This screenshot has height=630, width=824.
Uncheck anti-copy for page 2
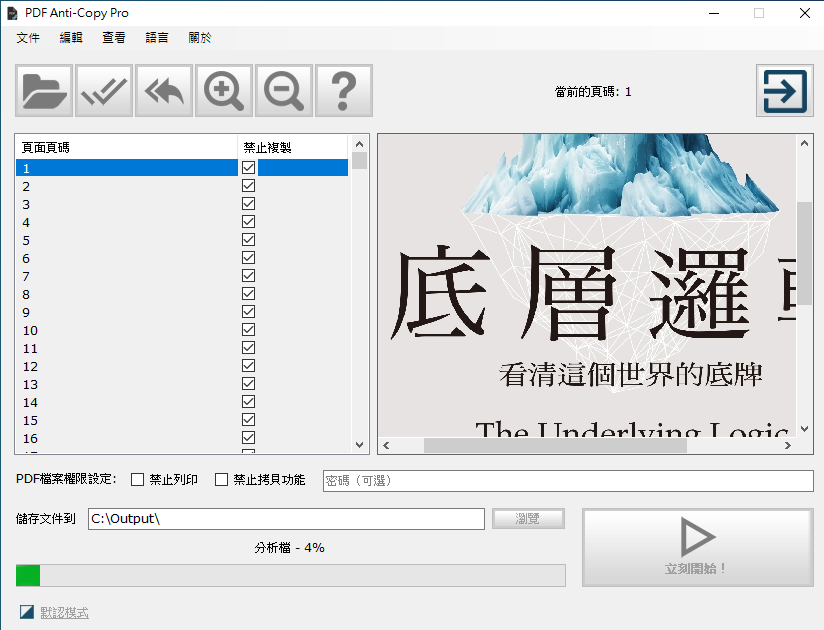tap(249, 185)
